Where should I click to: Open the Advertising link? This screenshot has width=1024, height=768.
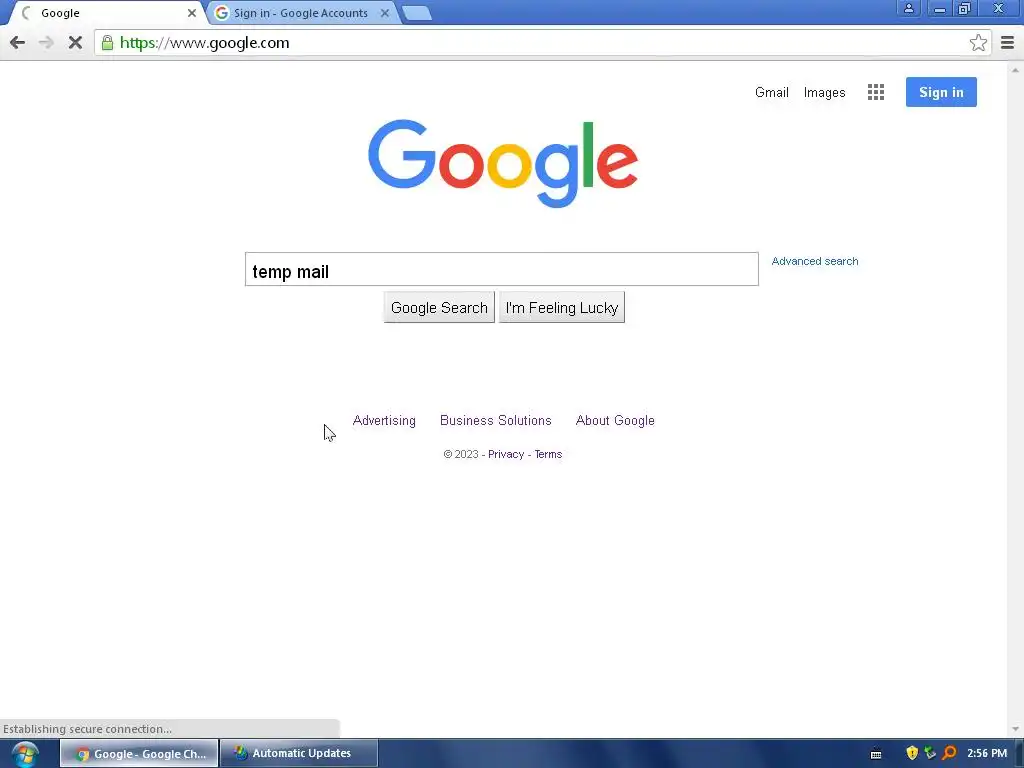tap(384, 421)
